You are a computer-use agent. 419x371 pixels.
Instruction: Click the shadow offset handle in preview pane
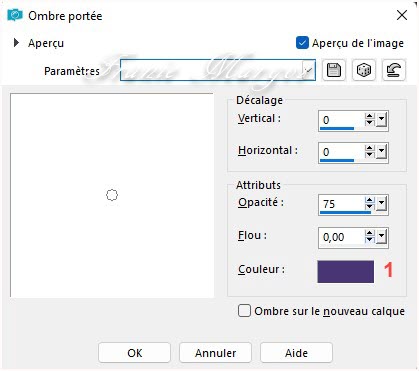[x=112, y=195]
